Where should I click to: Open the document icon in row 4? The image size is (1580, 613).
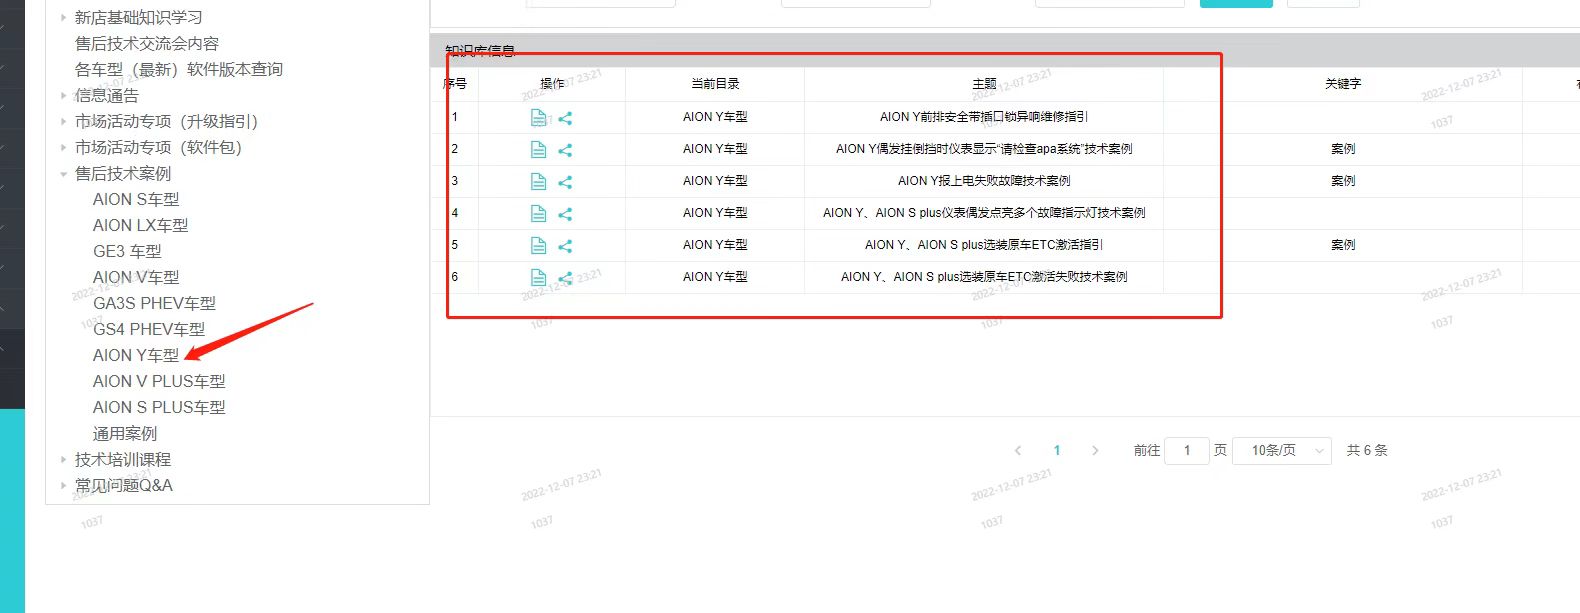[x=538, y=214]
